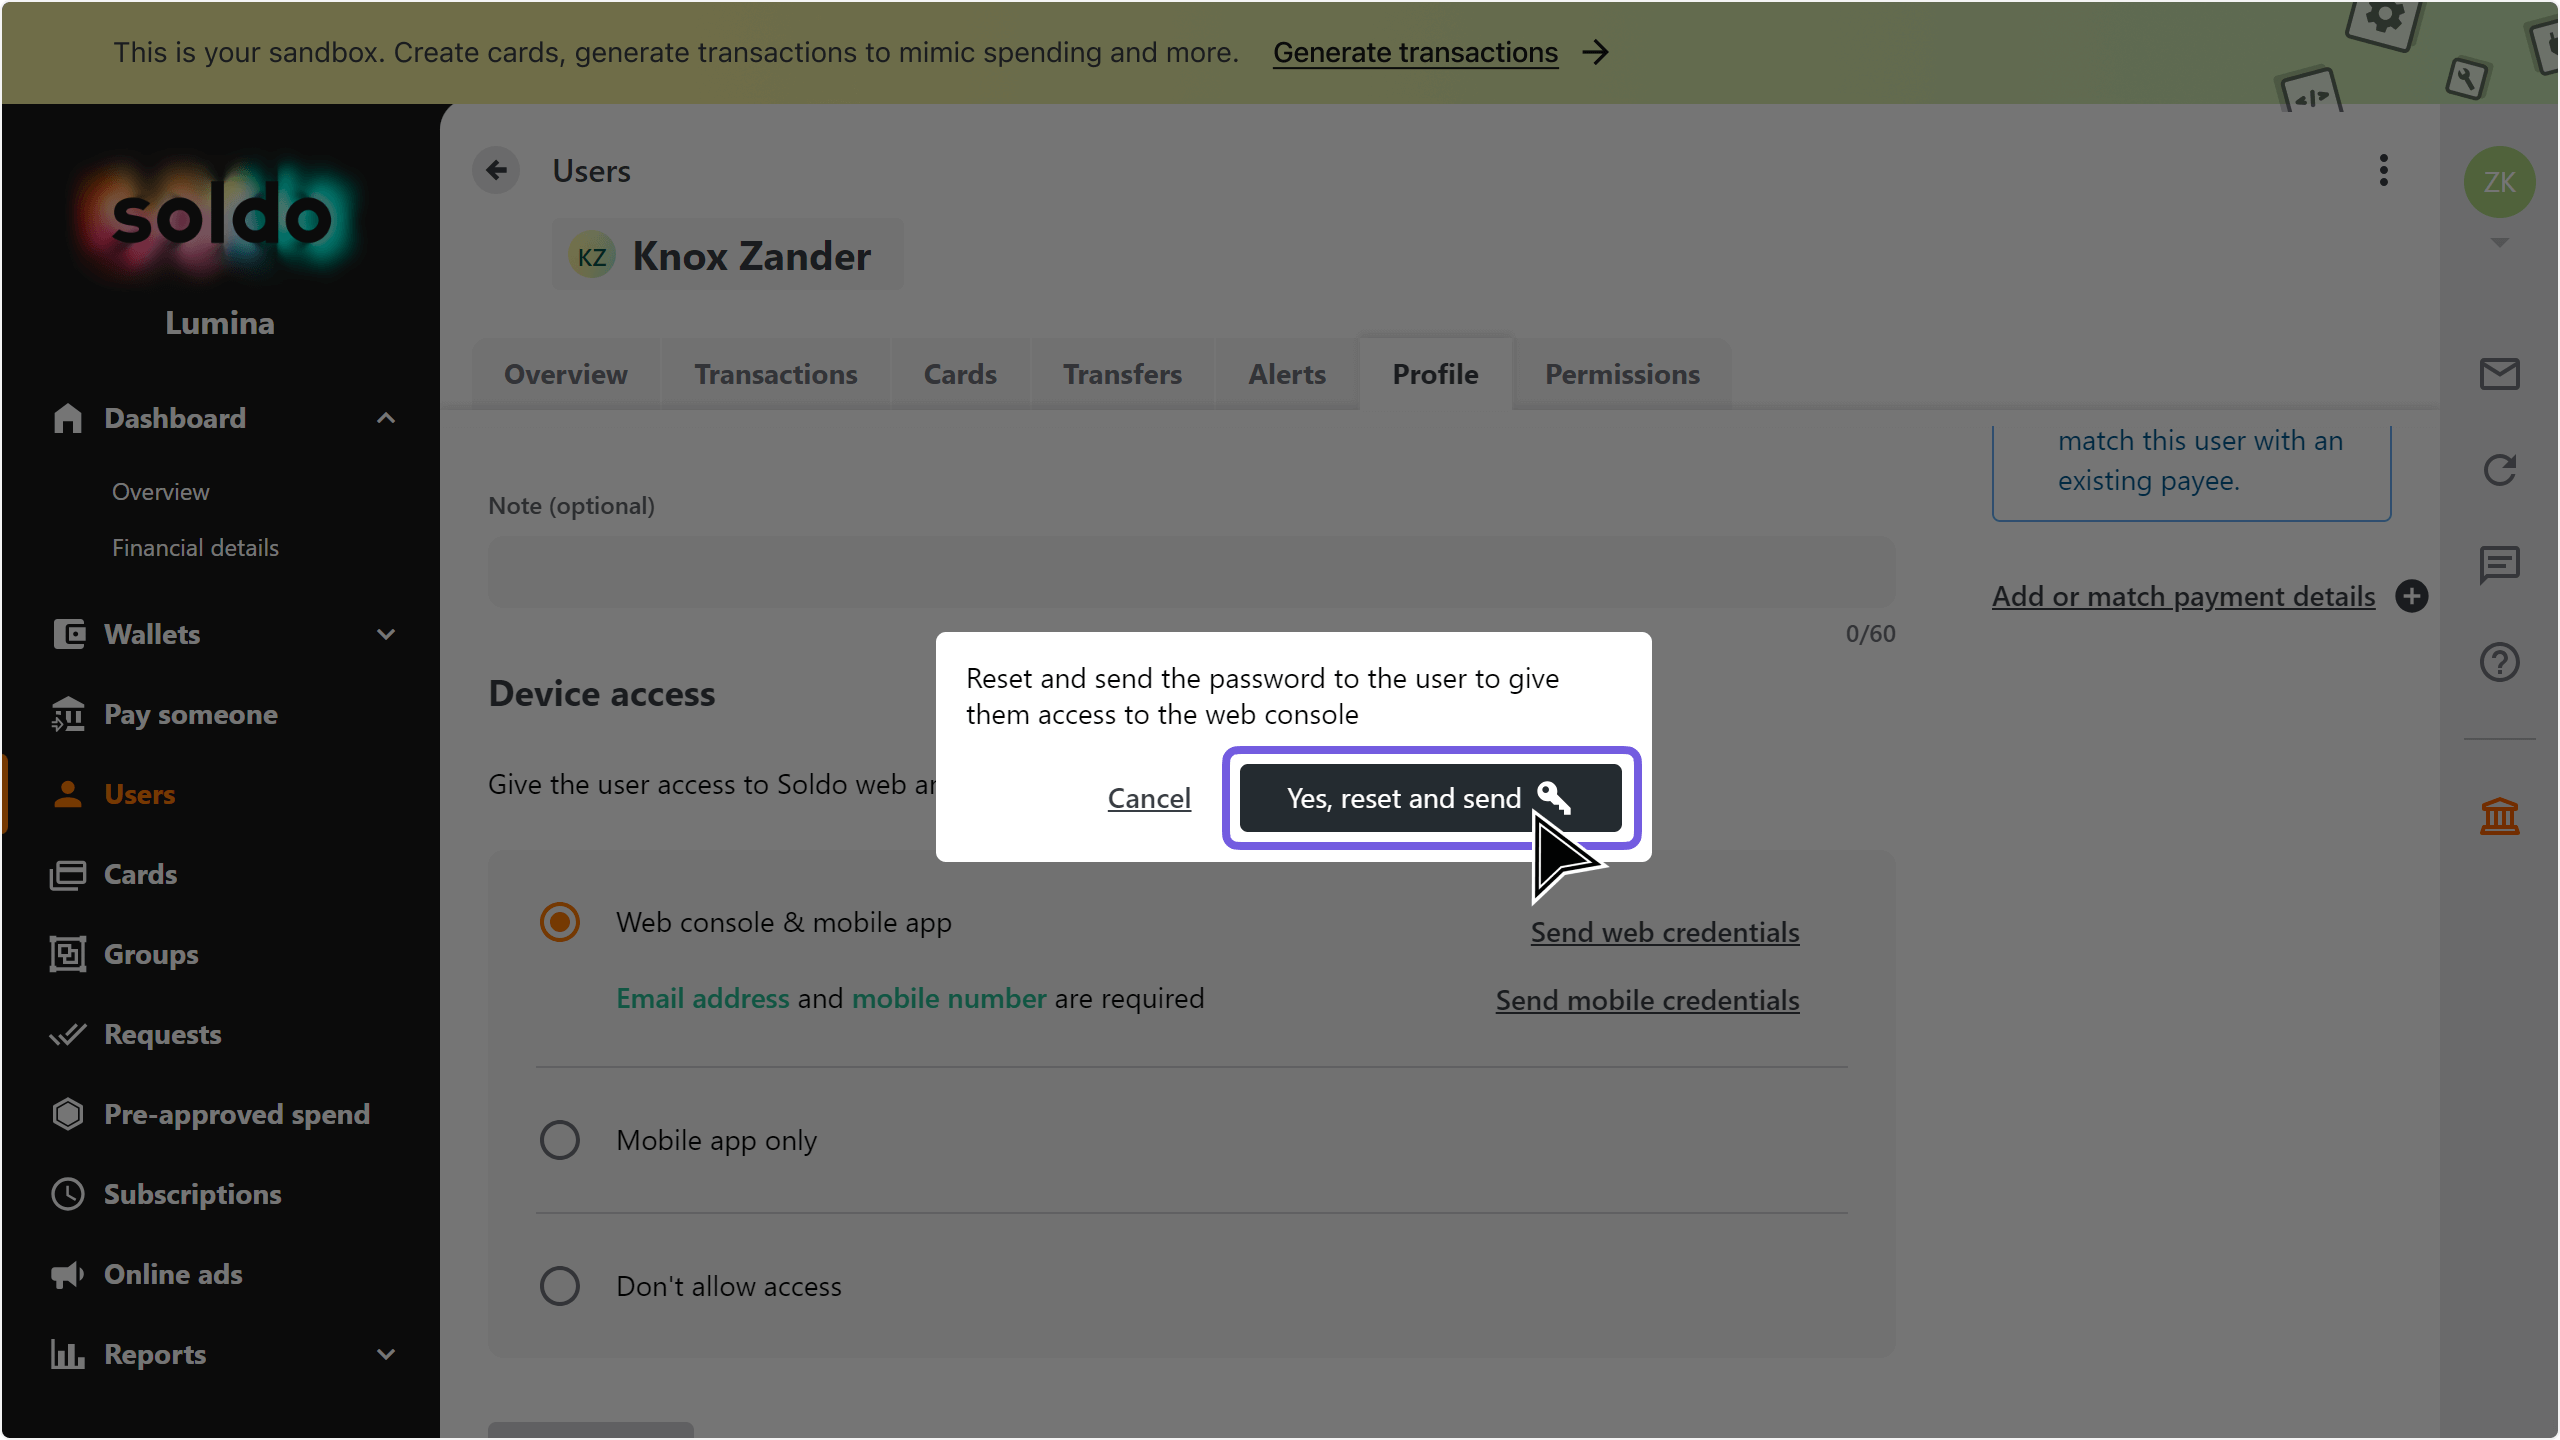
Task: Open the Groups section via its icon
Action: coord(67,954)
